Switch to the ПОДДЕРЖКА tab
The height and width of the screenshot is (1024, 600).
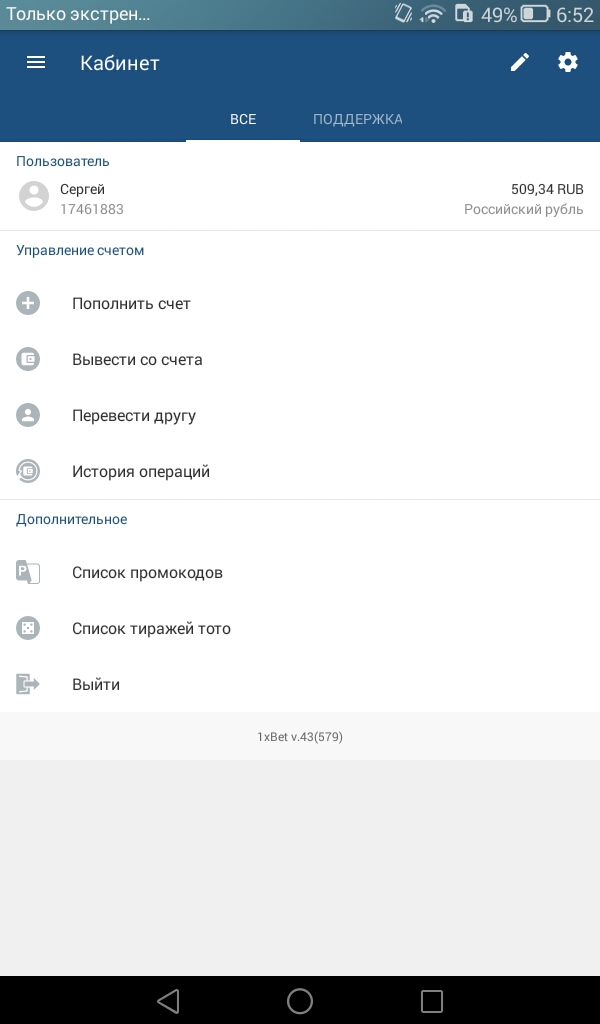coord(358,119)
